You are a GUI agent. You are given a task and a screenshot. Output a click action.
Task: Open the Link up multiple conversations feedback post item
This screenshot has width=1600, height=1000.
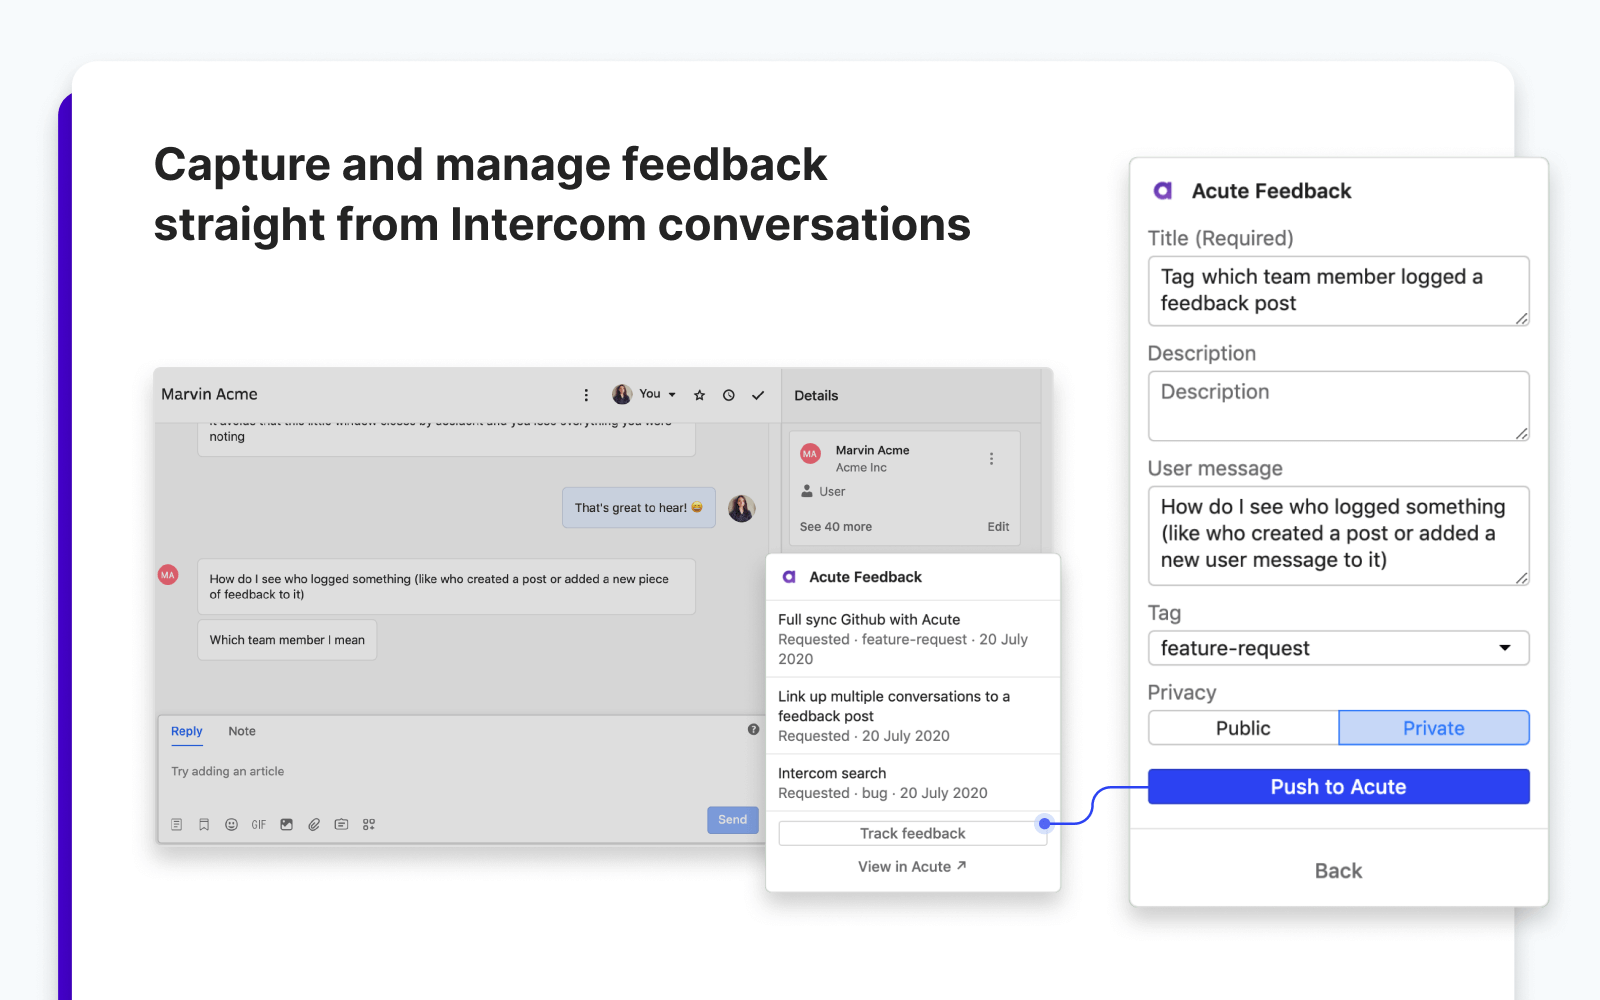(913, 716)
